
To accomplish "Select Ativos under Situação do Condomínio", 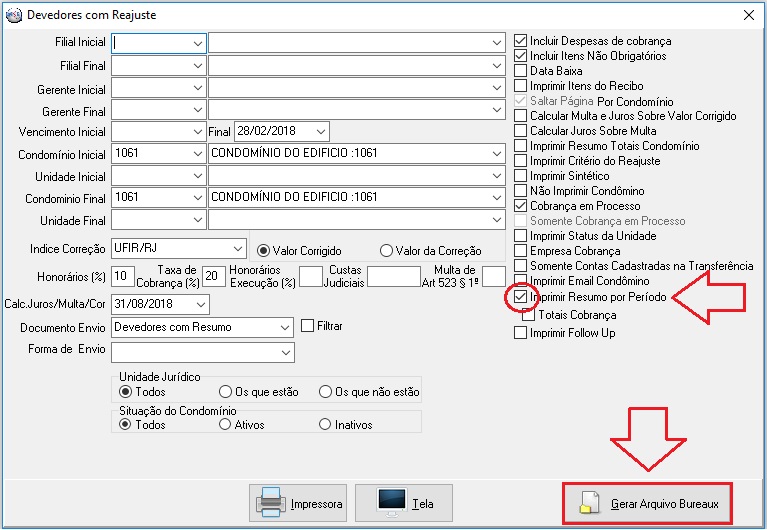I will point(225,424).
